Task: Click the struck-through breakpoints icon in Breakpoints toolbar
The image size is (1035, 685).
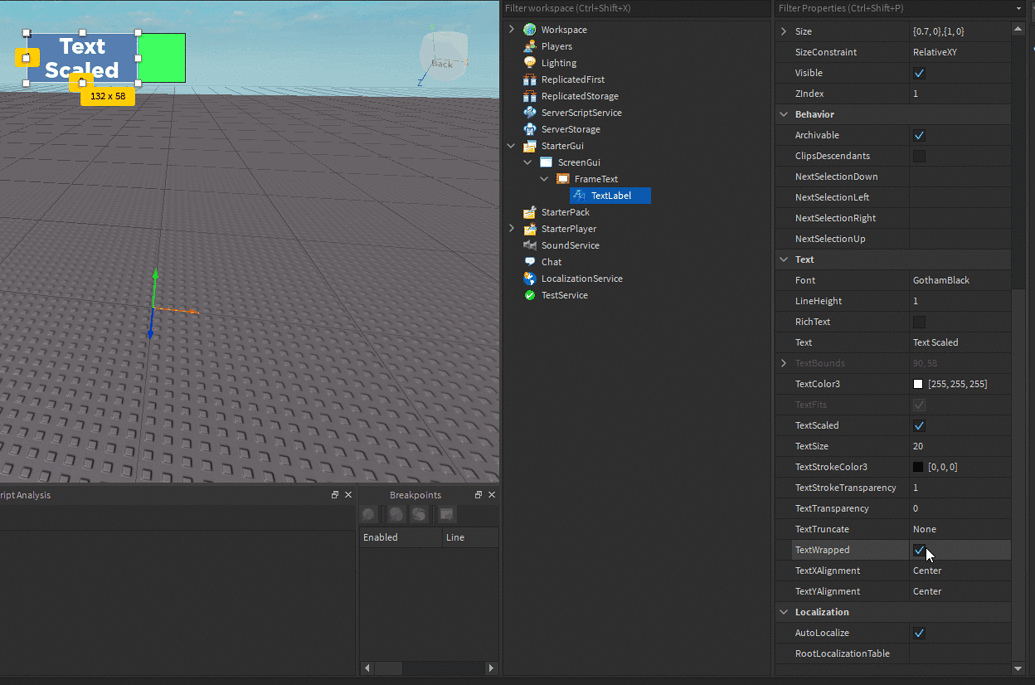Action: [419, 514]
